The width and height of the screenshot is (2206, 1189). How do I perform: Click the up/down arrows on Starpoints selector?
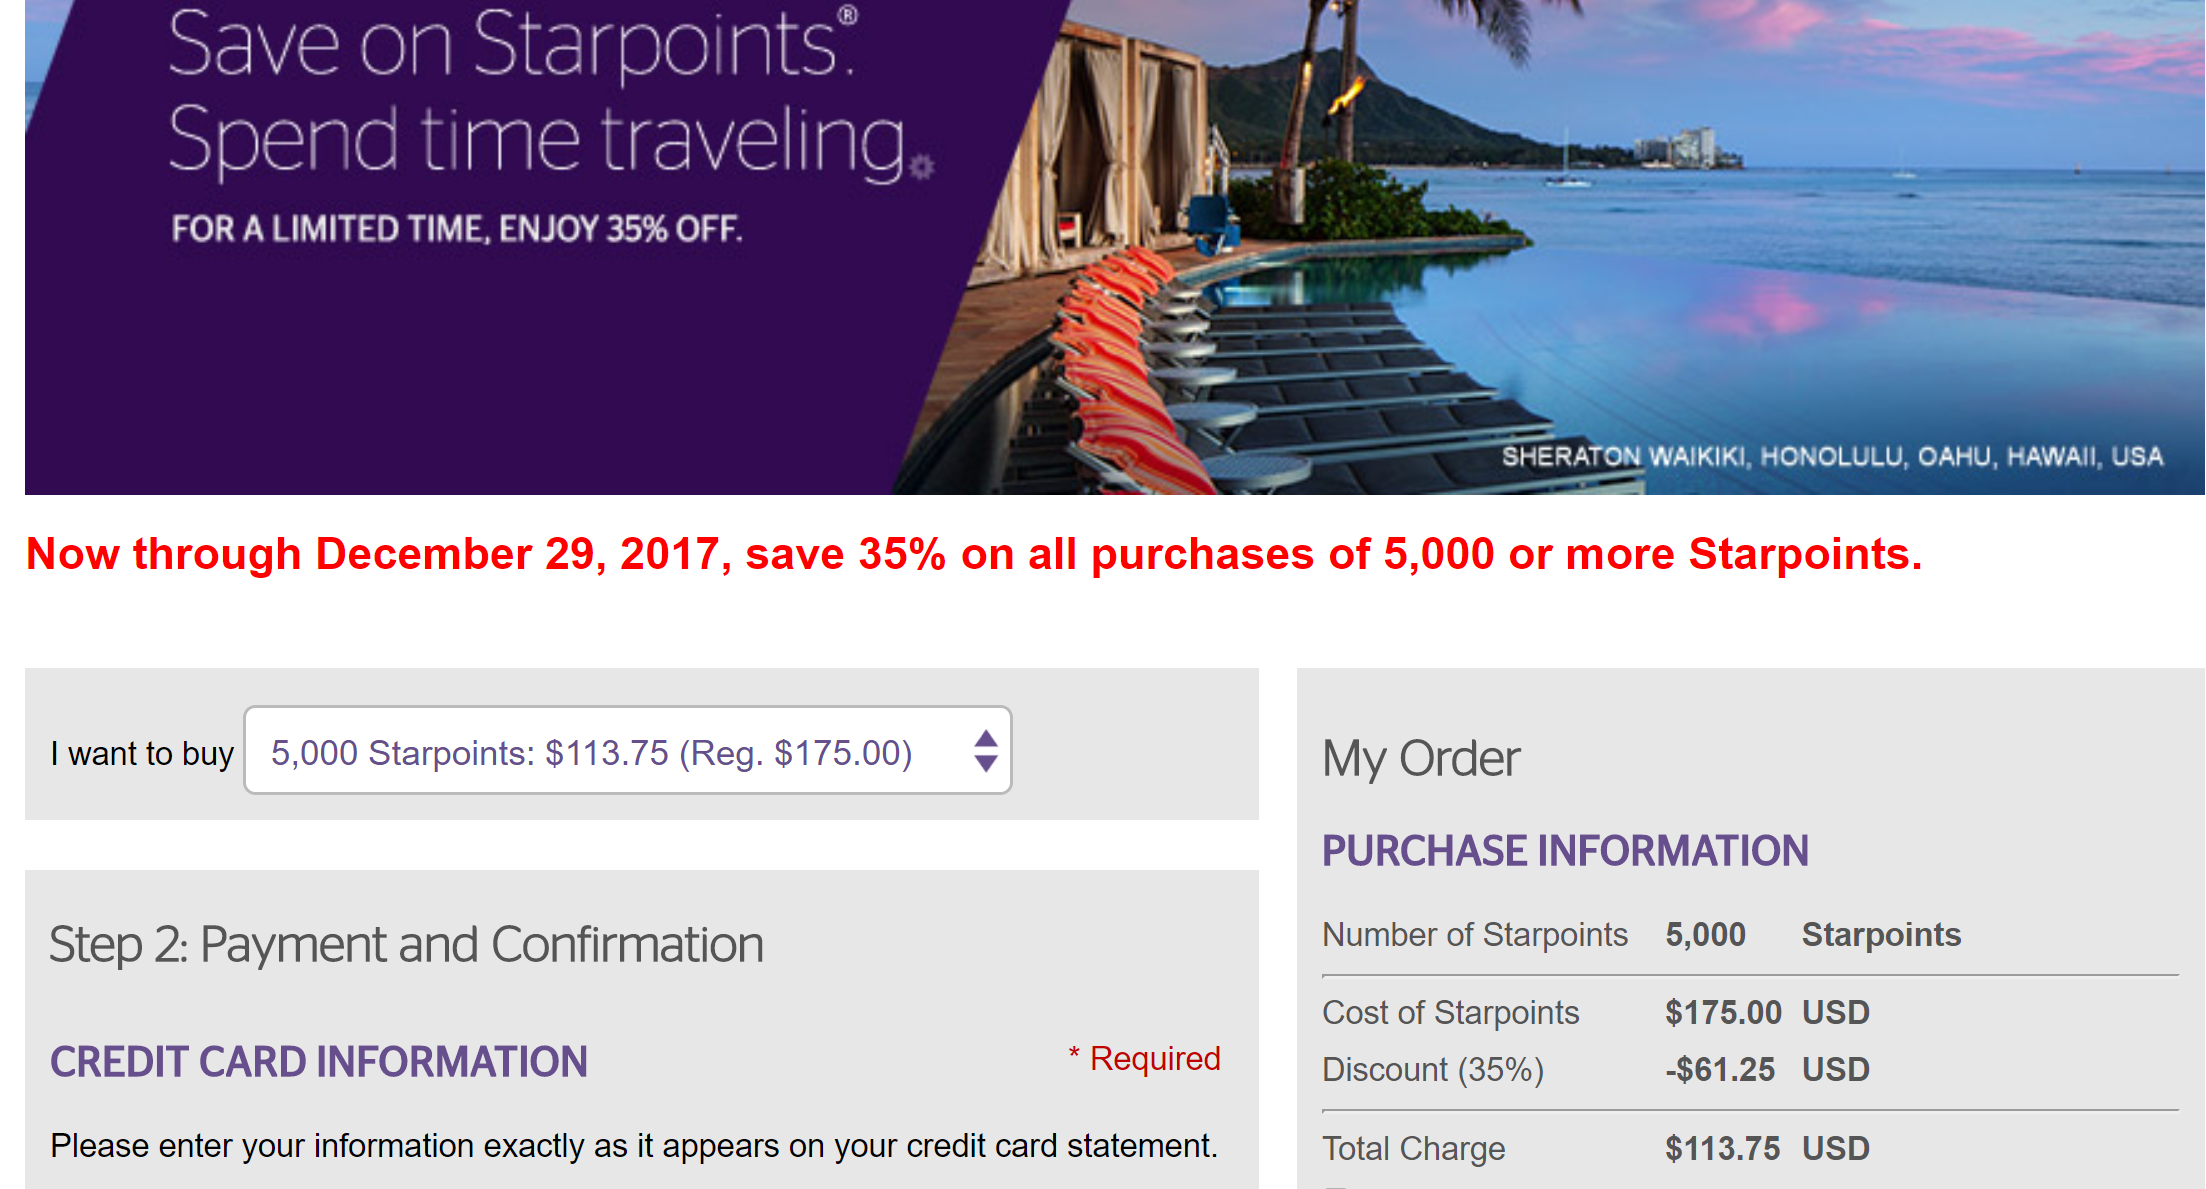point(986,751)
